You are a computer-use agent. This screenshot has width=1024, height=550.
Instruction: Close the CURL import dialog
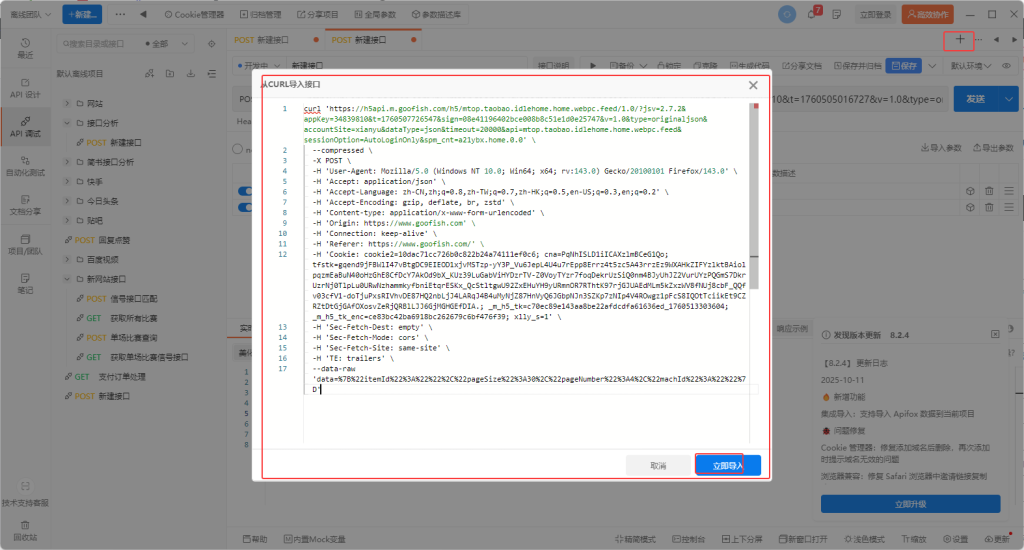(753, 86)
